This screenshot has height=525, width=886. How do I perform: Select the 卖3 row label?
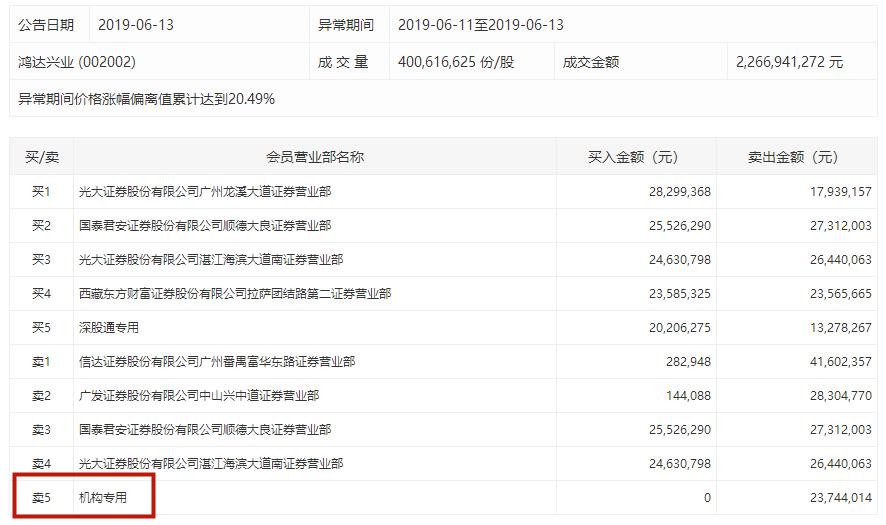[41, 429]
